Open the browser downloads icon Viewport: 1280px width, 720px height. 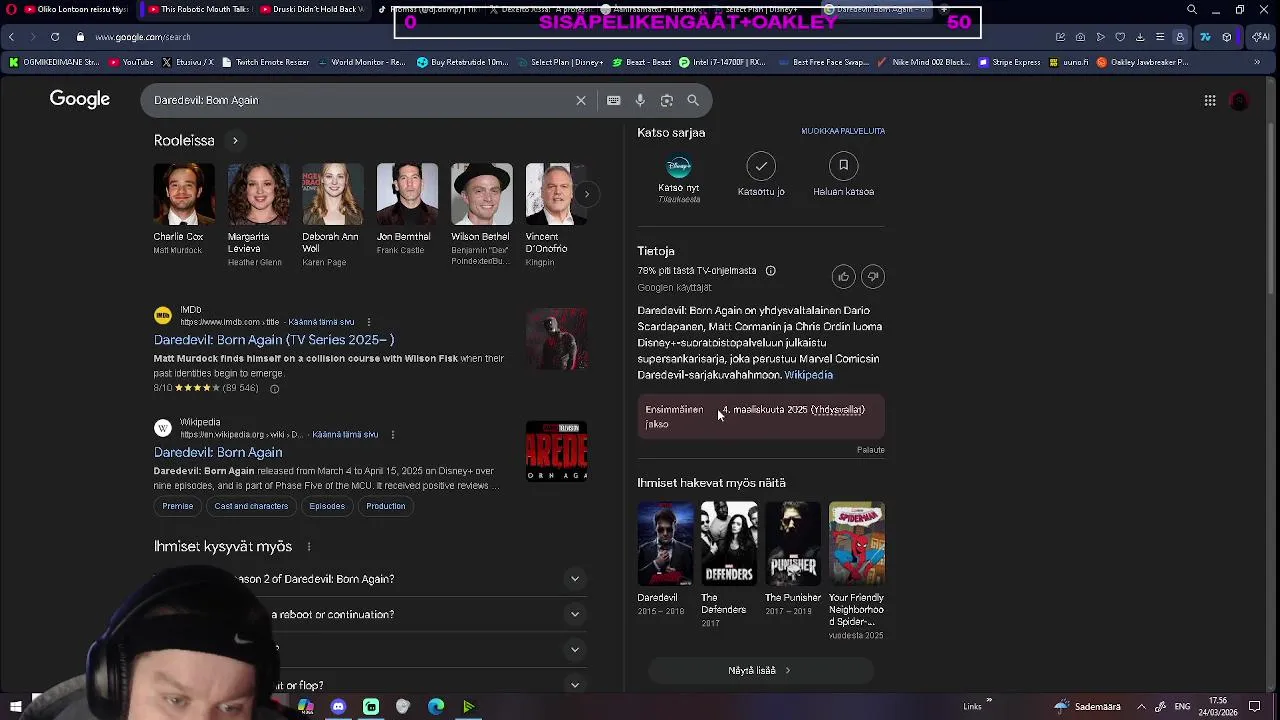pos(1140,37)
